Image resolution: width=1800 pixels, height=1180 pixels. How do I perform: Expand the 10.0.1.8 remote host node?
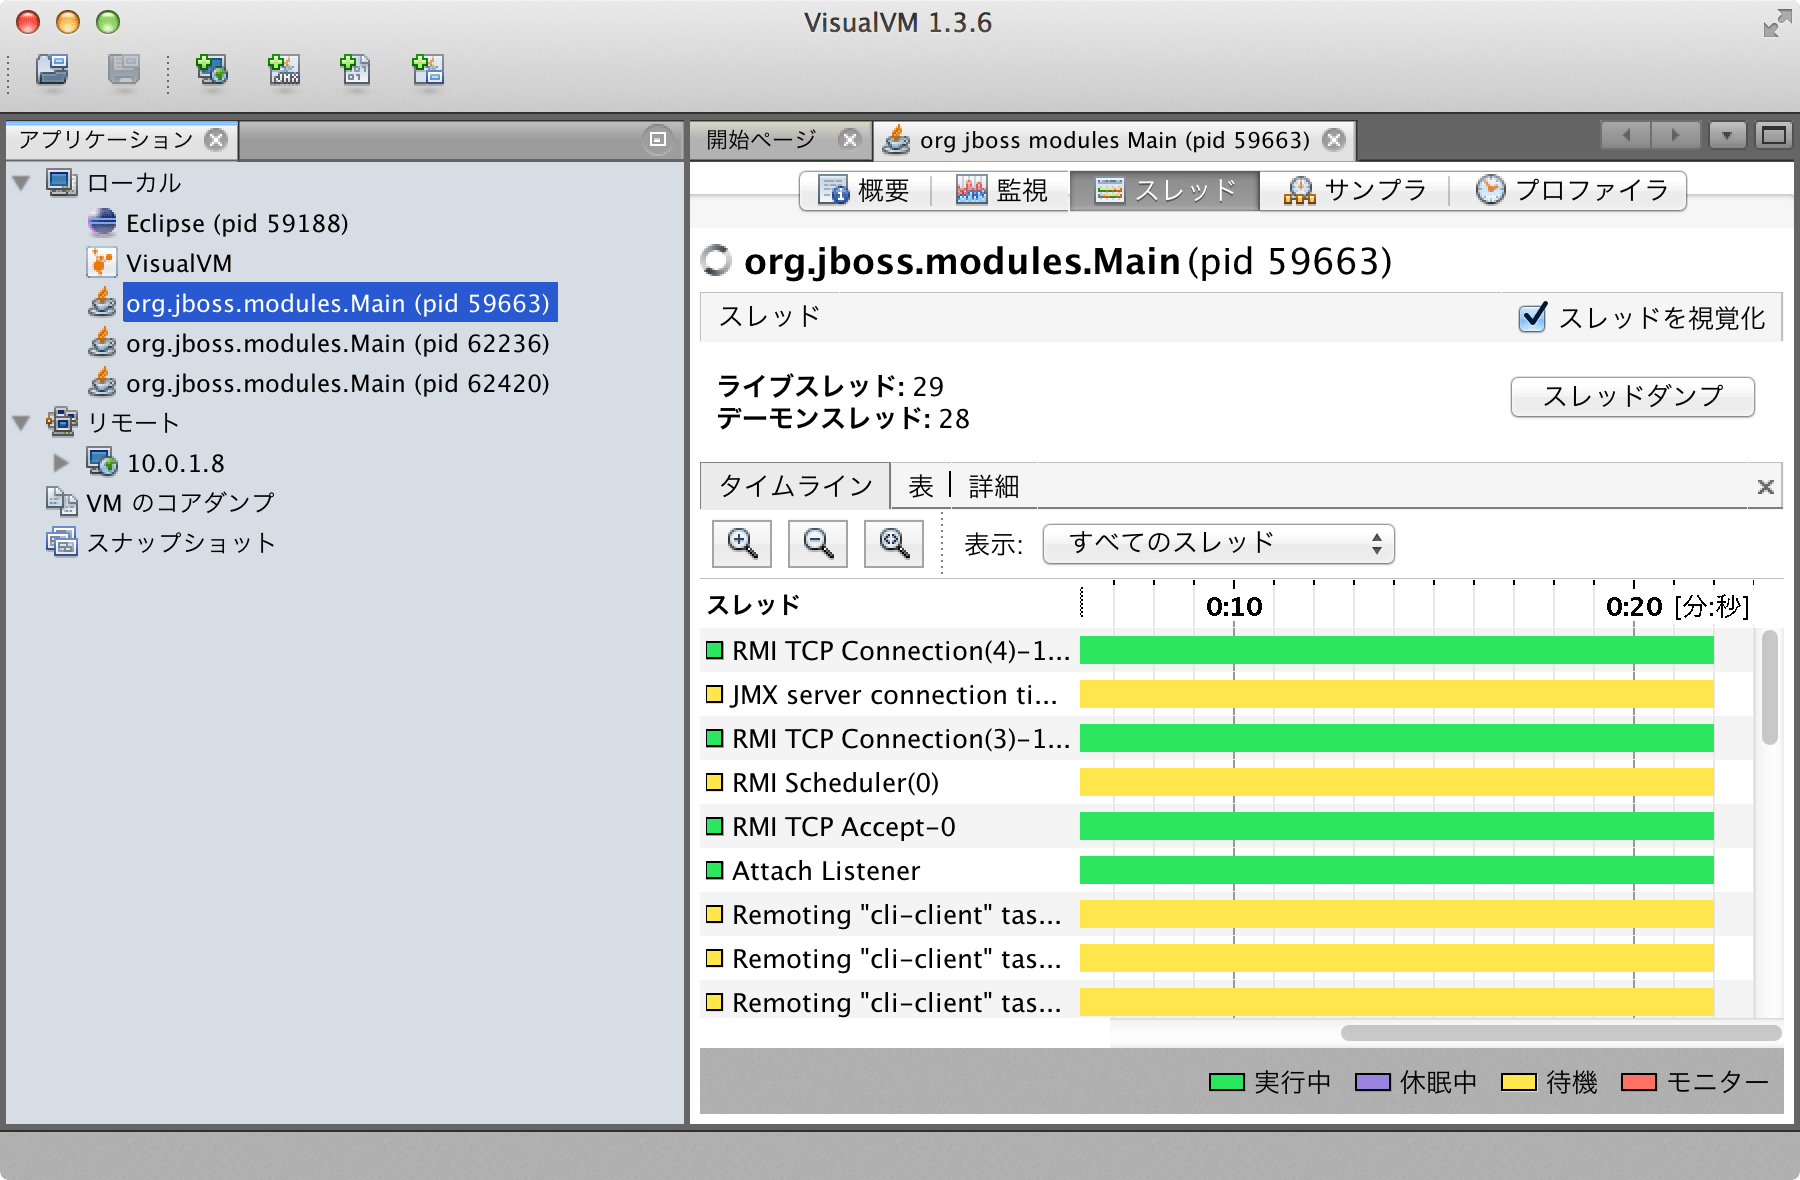62,462
